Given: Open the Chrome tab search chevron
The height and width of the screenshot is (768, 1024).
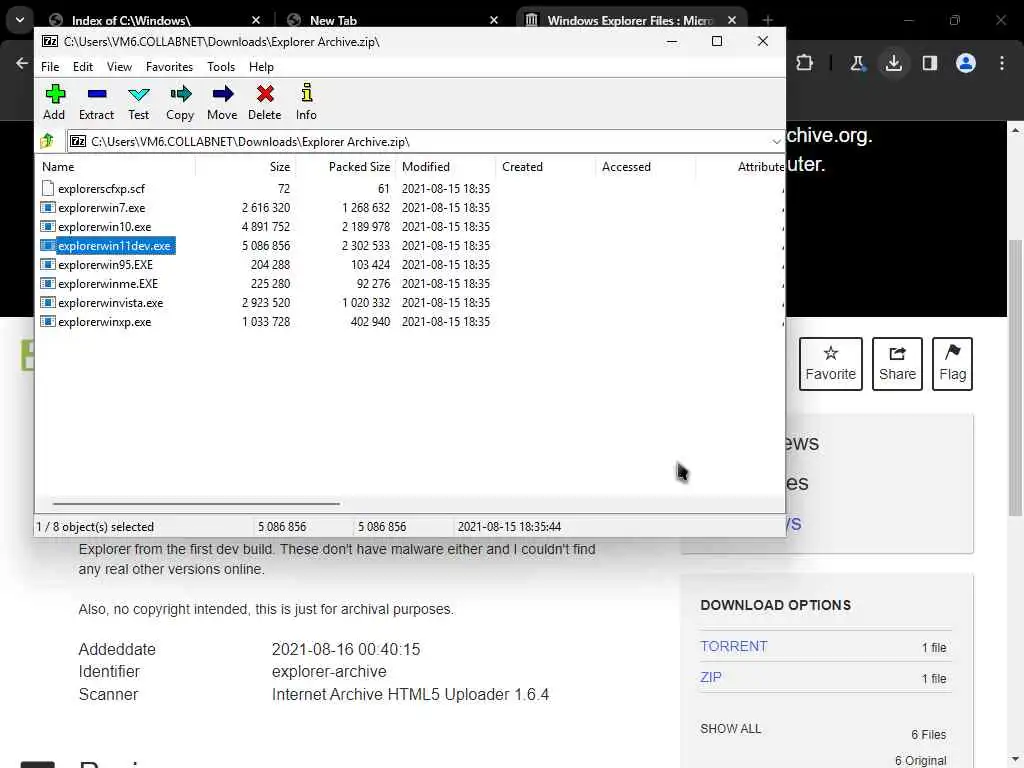Looking at the screenshot, I should [20, 20].
